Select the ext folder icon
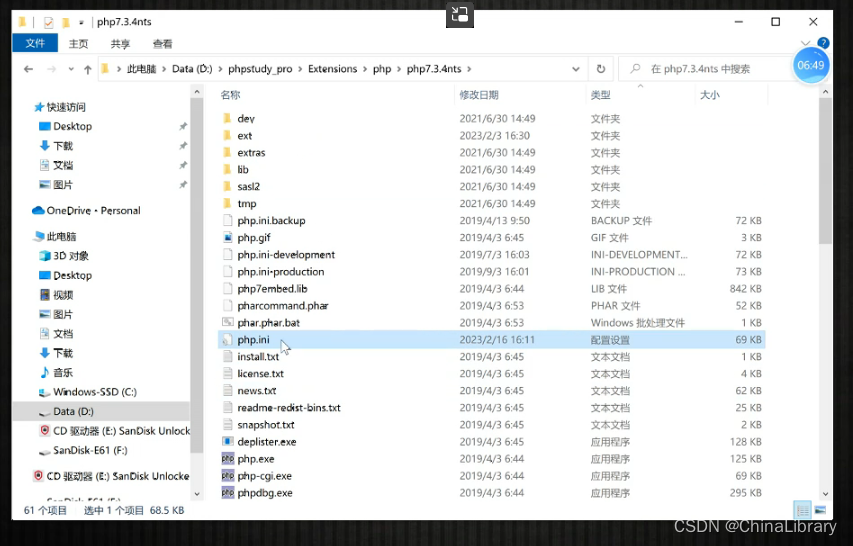The height and width of the screenshot is (546, 853). [227, 135]
